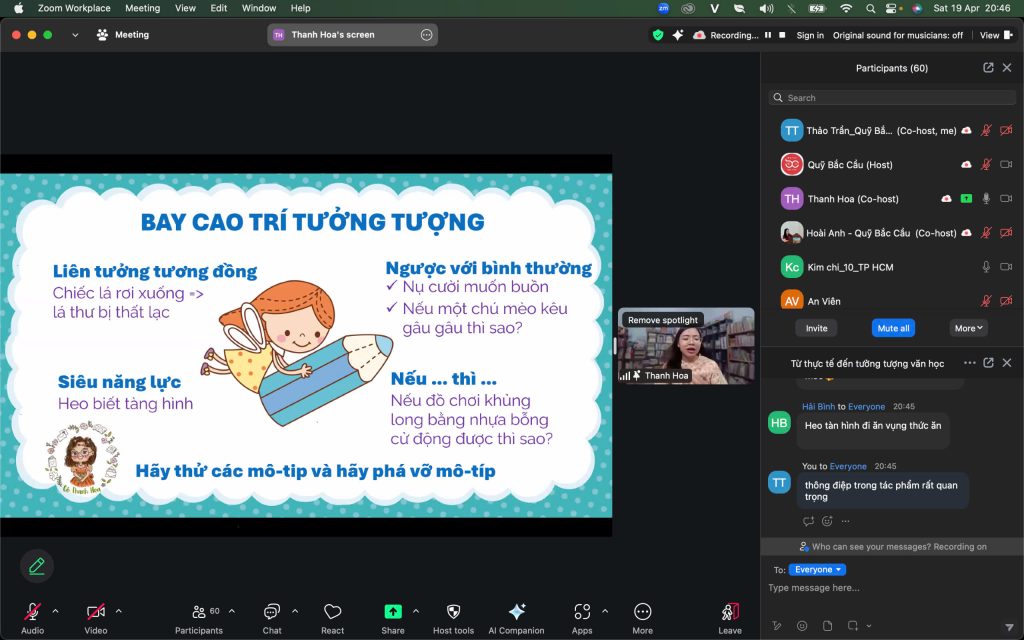Open the React emoji reactions button

click(x=332, y=612)
